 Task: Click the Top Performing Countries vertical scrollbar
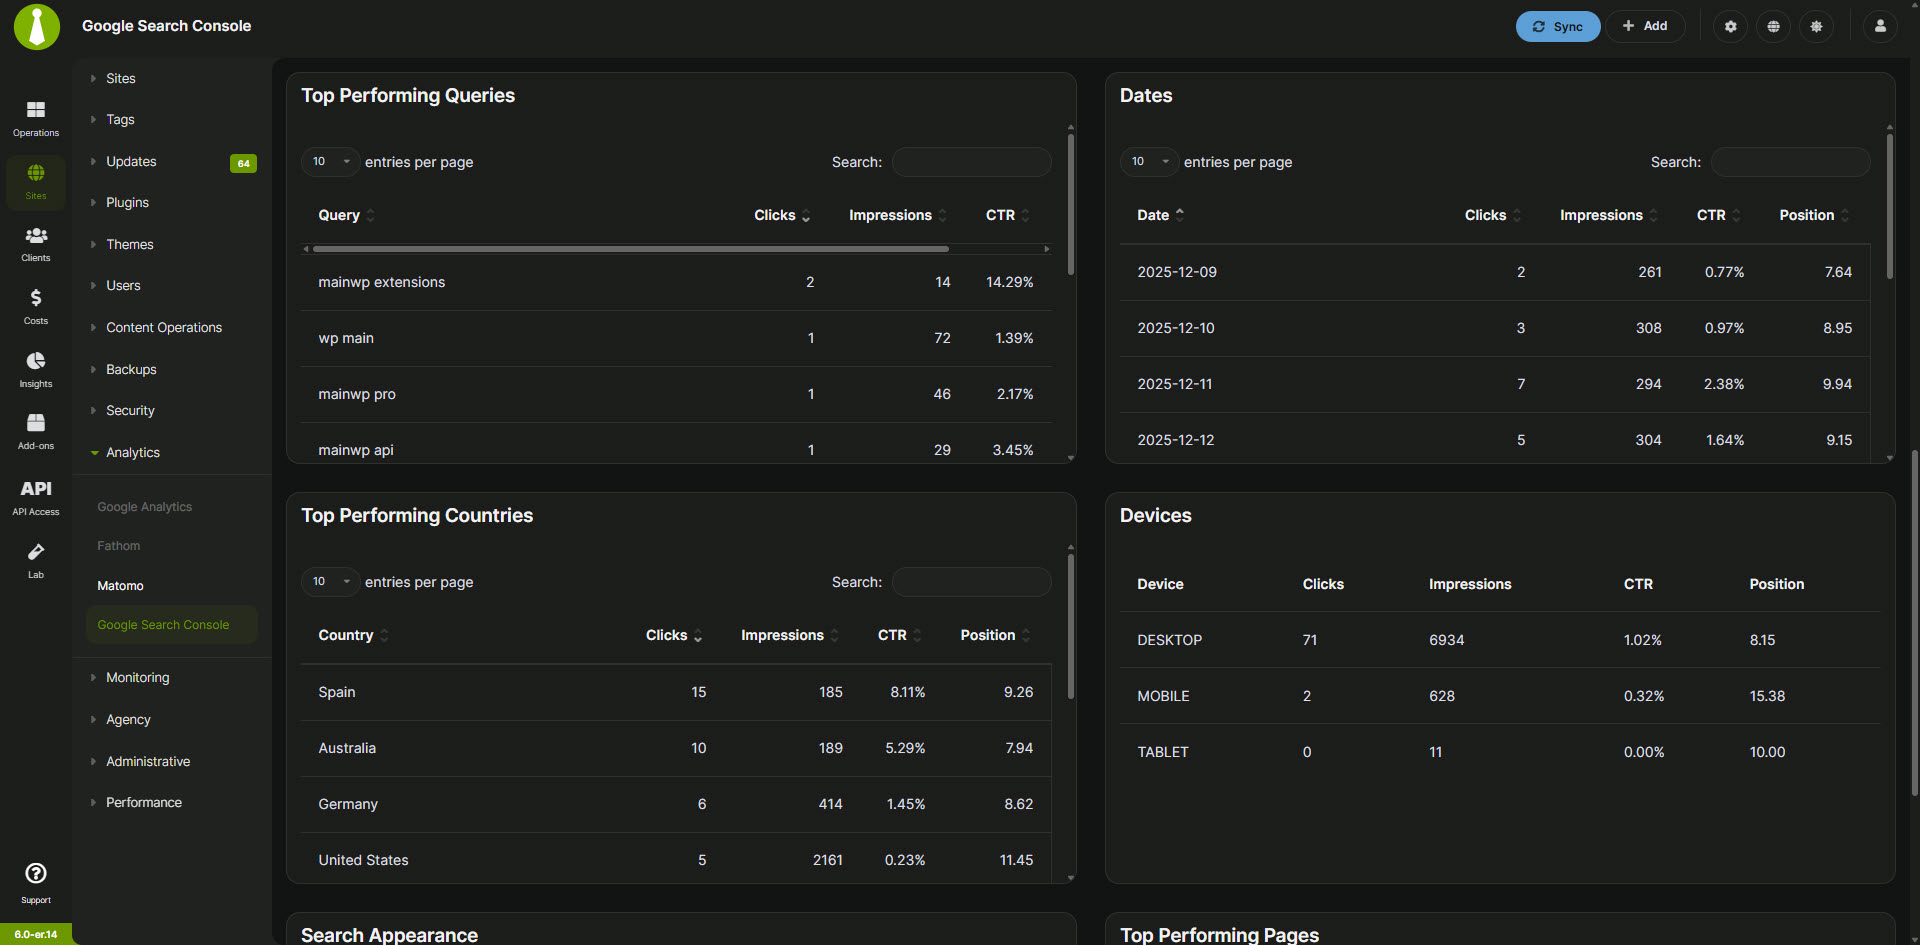tap(1070, 626)
